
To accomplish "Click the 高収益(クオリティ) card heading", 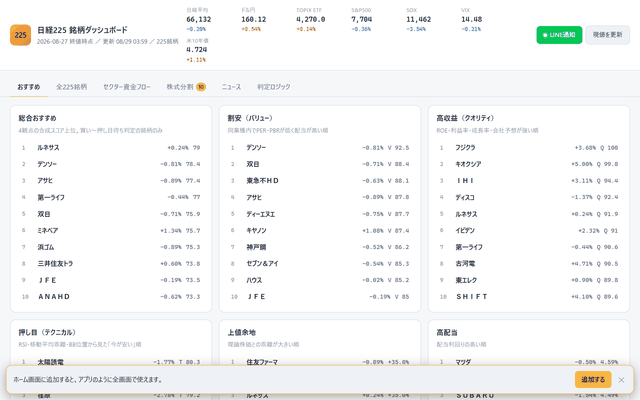I will coord(465,118).
